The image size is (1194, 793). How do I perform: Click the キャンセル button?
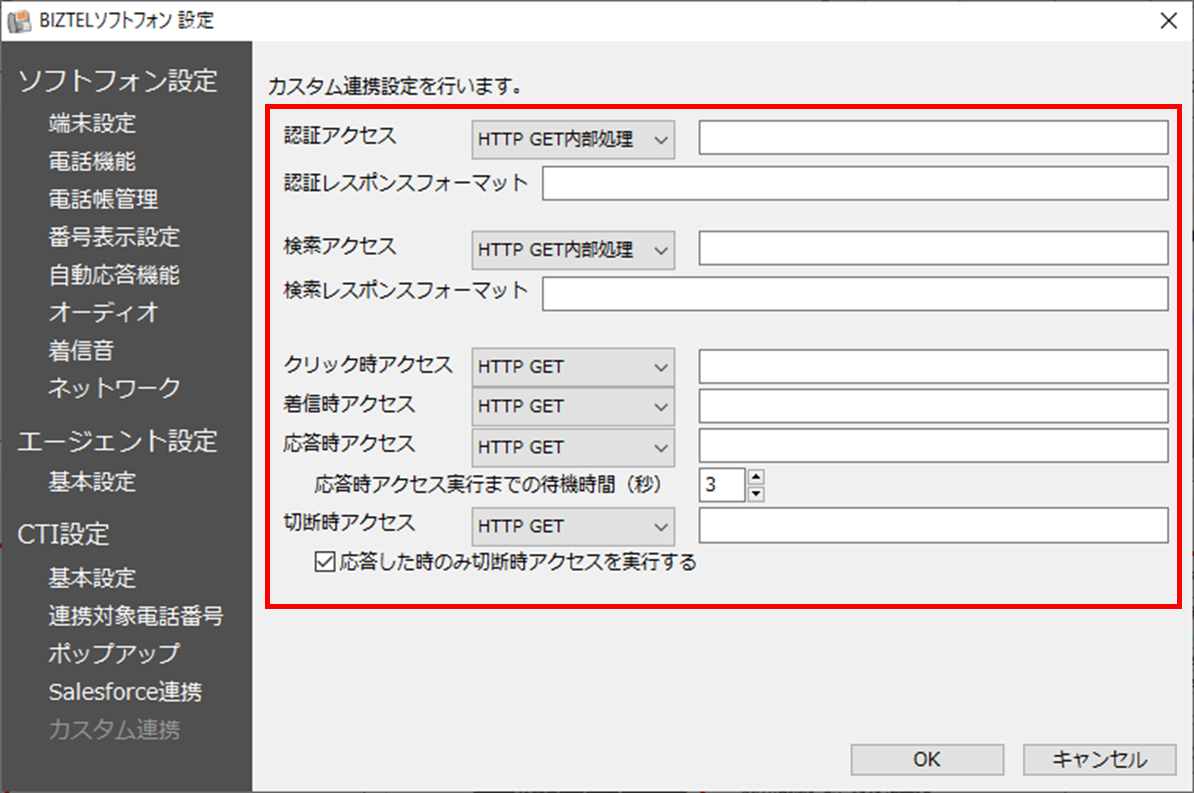pyautogui.click(x=1099, y=759)
